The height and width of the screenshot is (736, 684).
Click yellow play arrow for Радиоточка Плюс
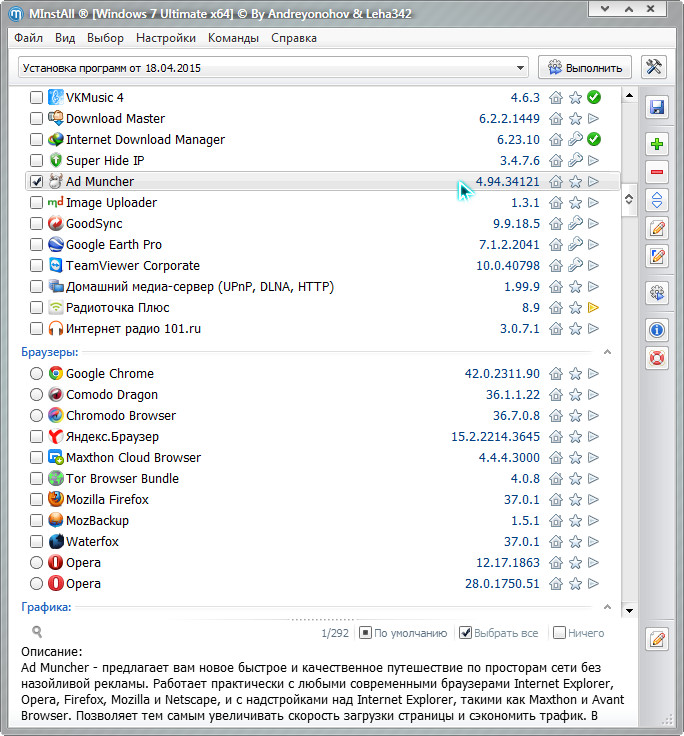593,307
